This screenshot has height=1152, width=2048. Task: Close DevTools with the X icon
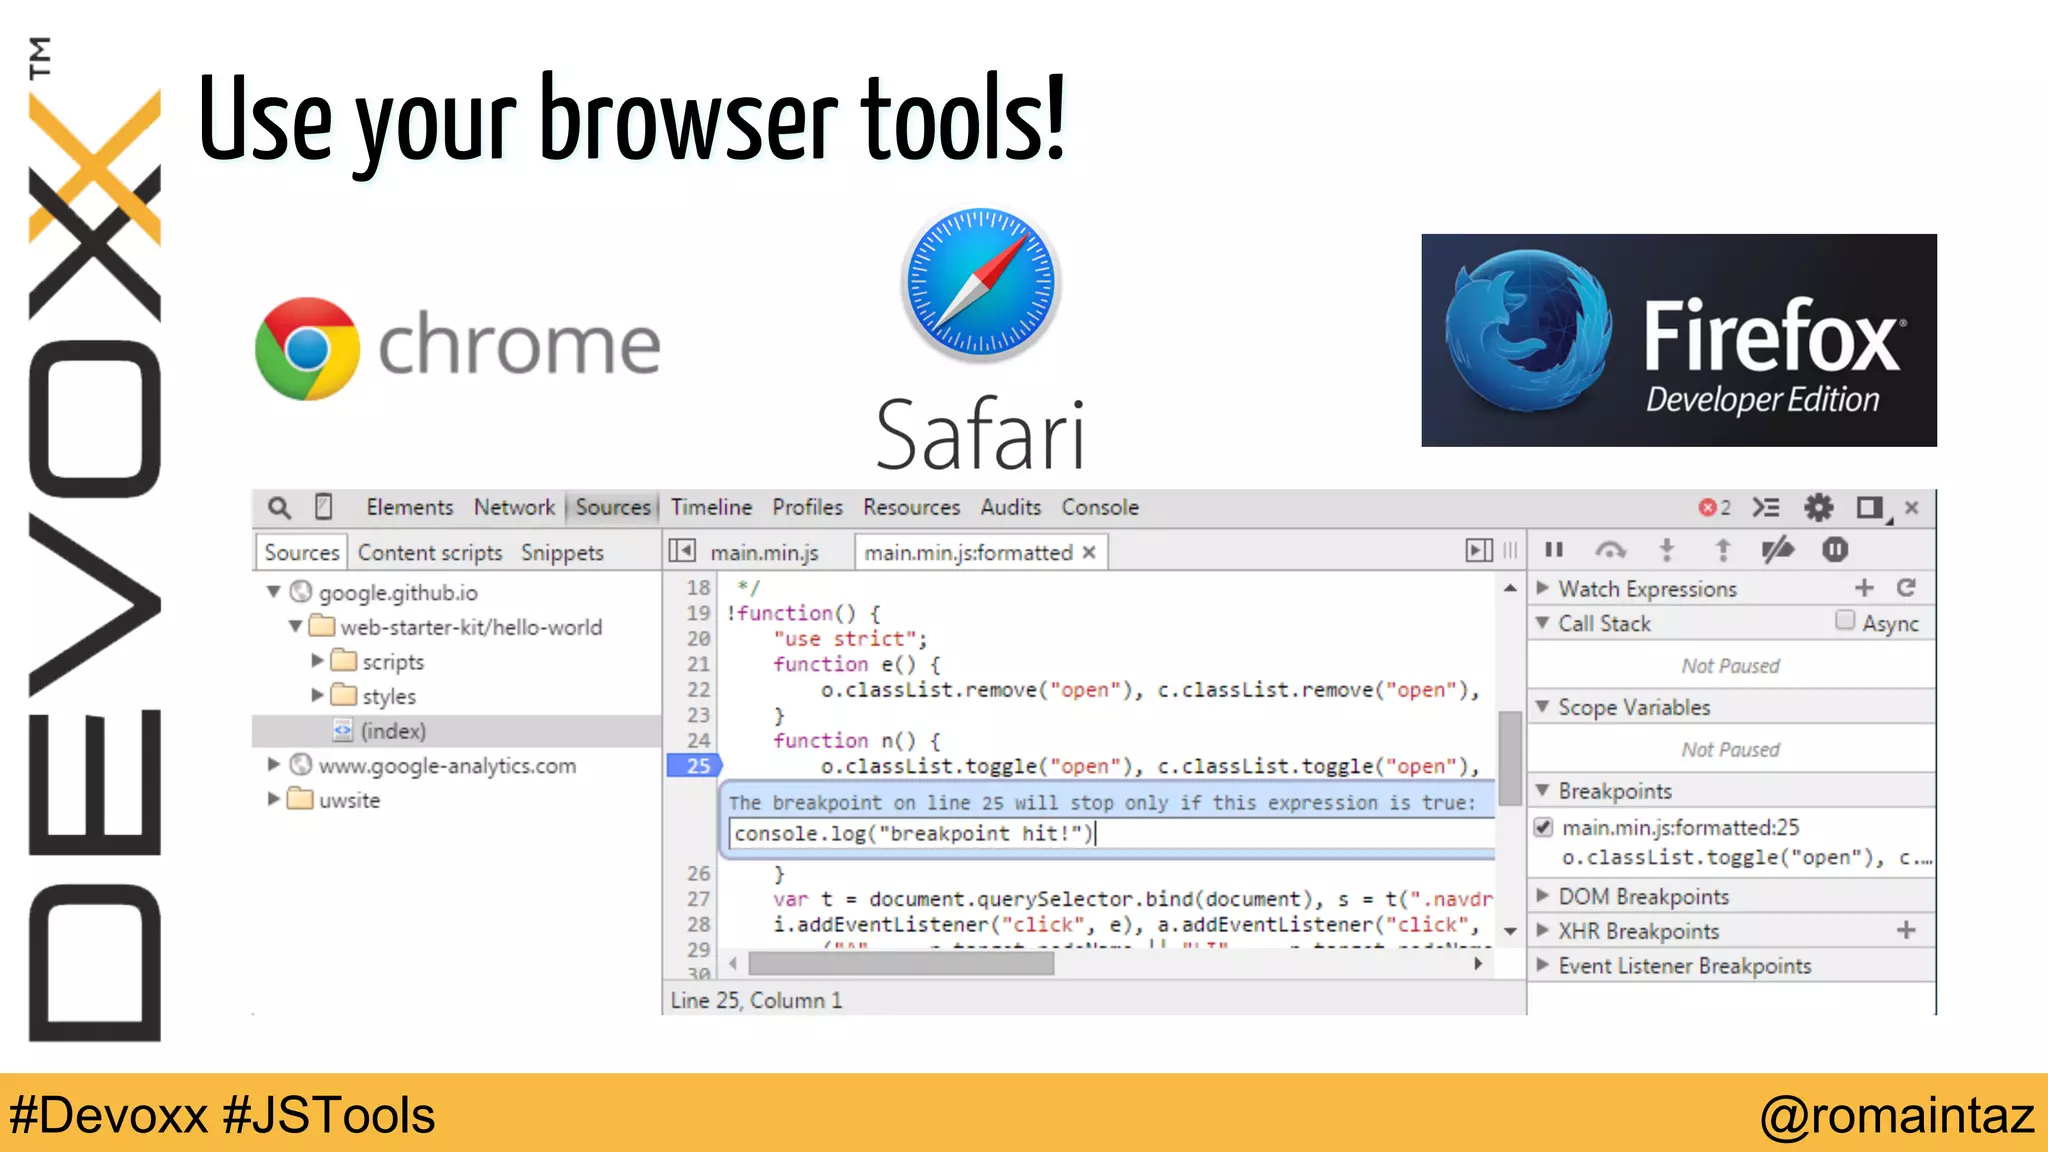coord(1912,507)
